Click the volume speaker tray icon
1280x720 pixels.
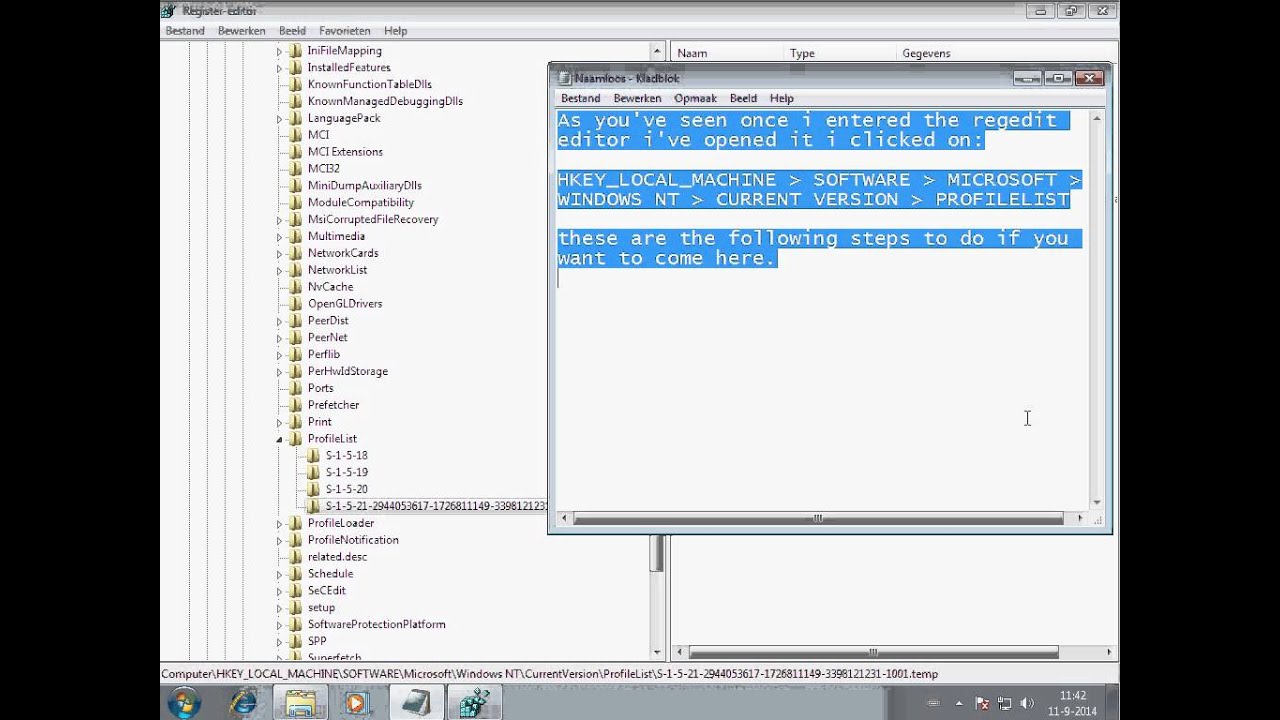click(x=1027, y=704)
